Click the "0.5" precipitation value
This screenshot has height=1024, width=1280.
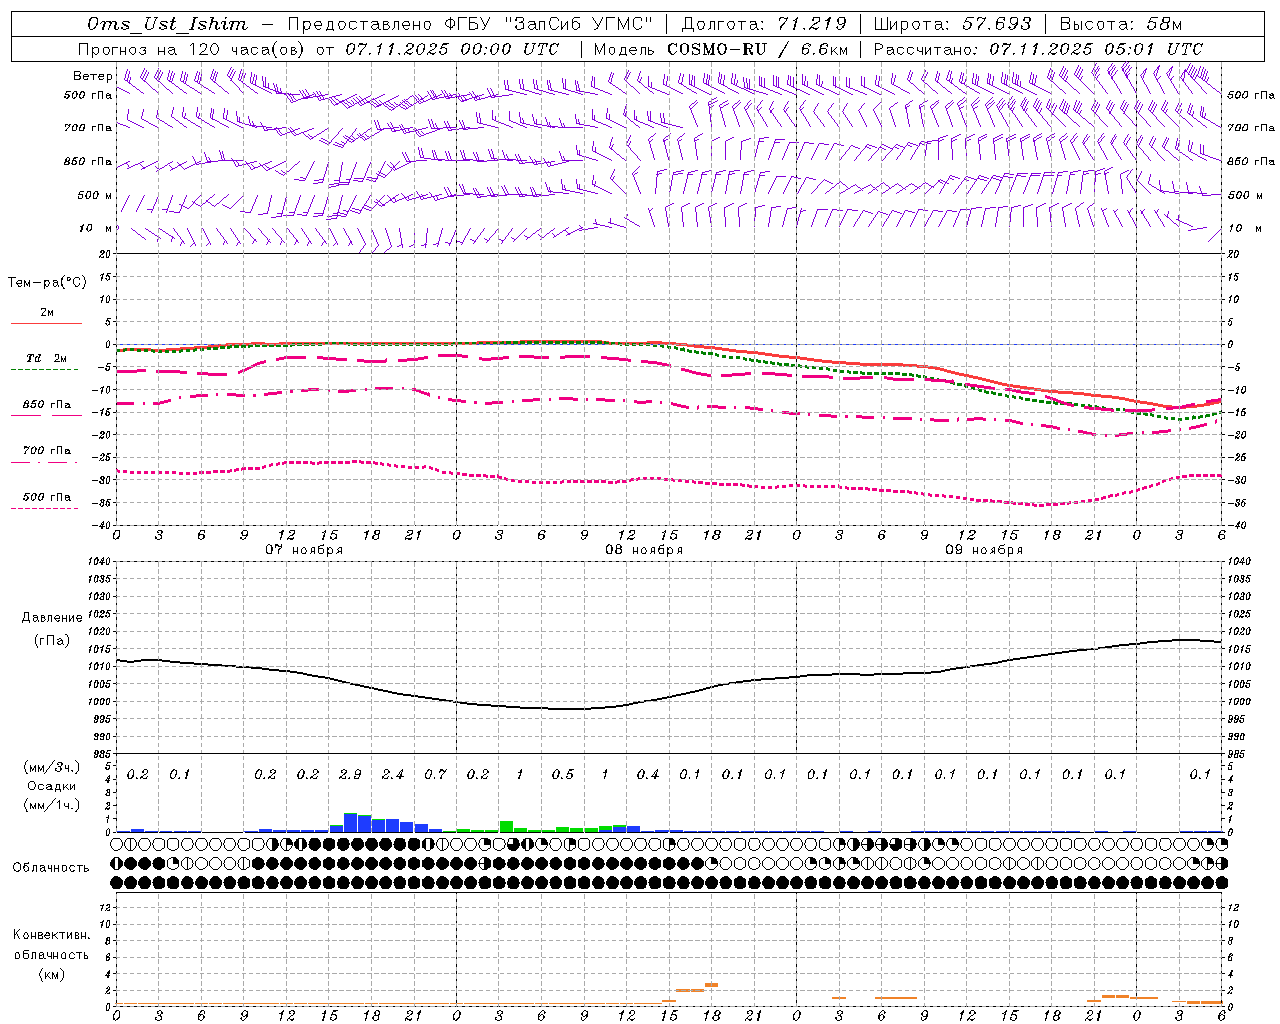pyautogui.click(x=563, y=775)
